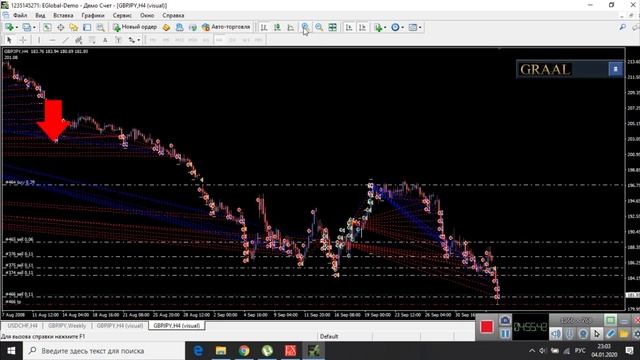Screen dimensions: 640x360
Task: Expand the Arrows tool dropdown
Action: tap(138, 40)
